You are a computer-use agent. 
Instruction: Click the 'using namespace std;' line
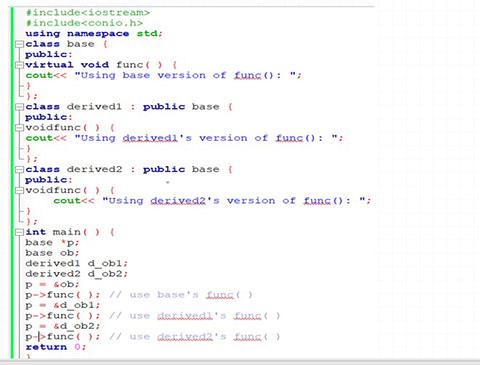(x=94, y=34)
